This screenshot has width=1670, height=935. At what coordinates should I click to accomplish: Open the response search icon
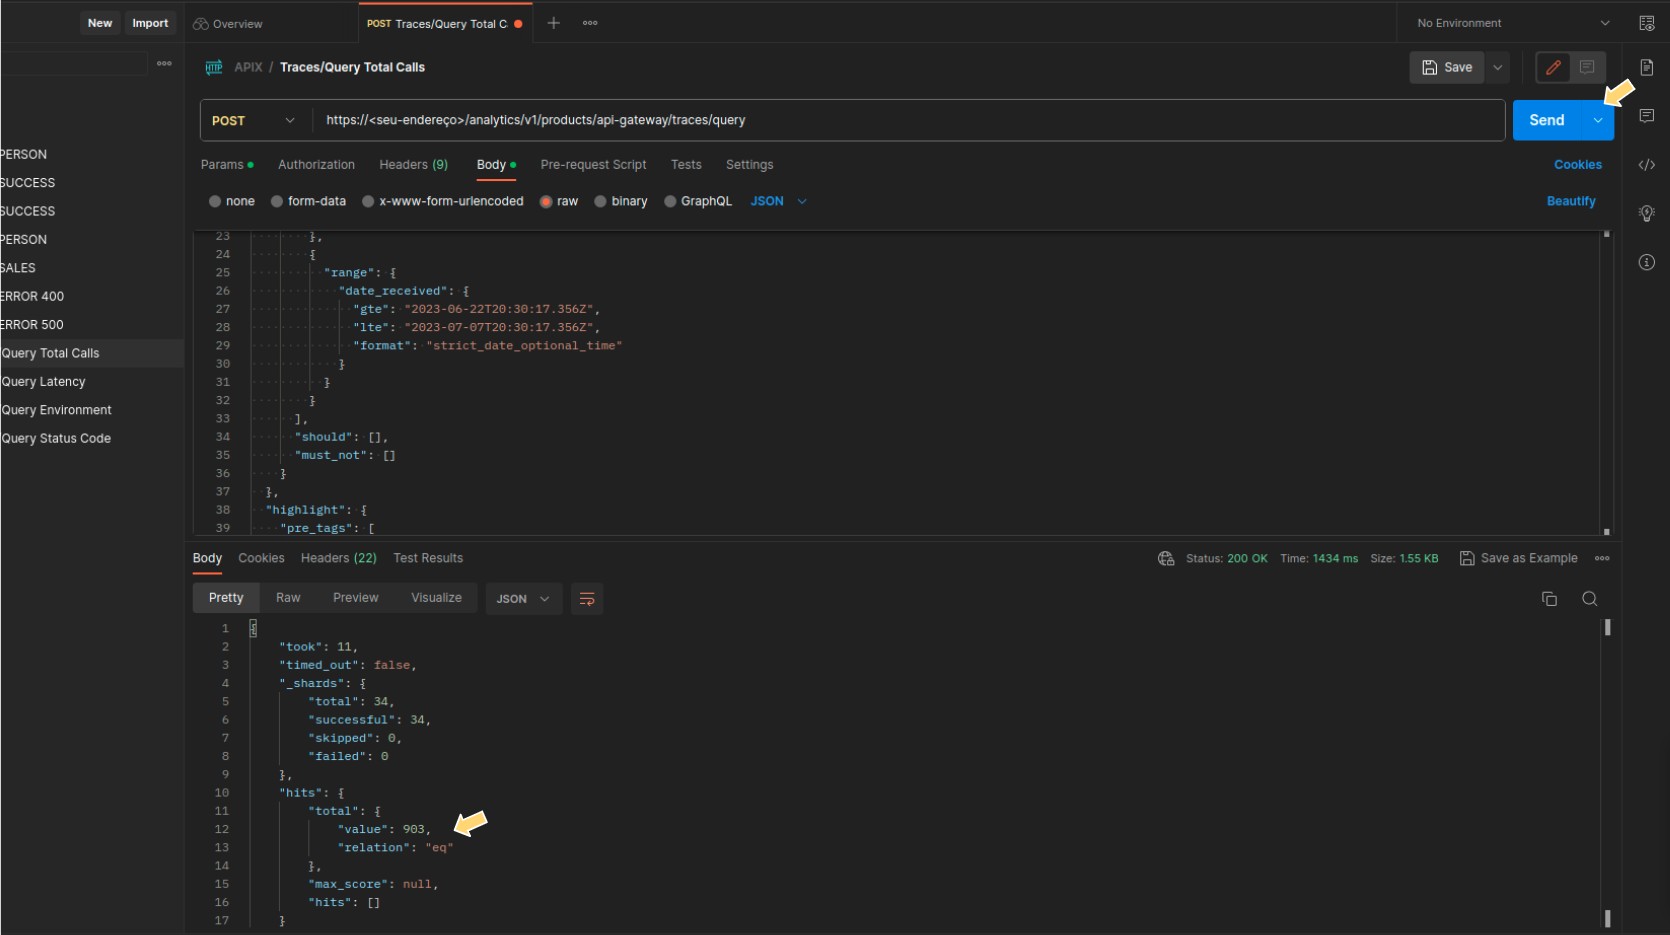pyautogui.click(x=1589, y=599)
